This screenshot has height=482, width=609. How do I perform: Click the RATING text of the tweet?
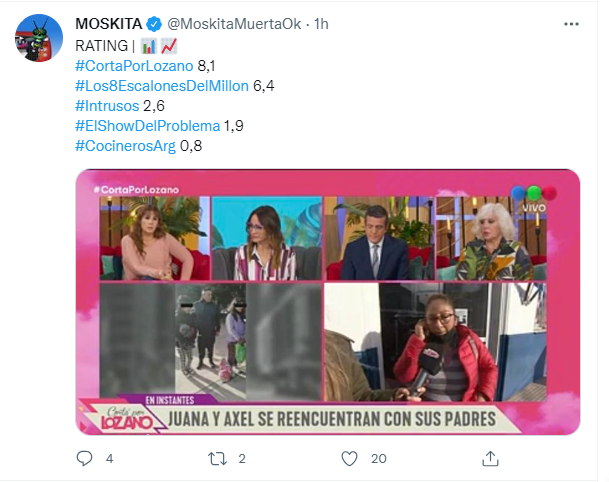(101, 46)
